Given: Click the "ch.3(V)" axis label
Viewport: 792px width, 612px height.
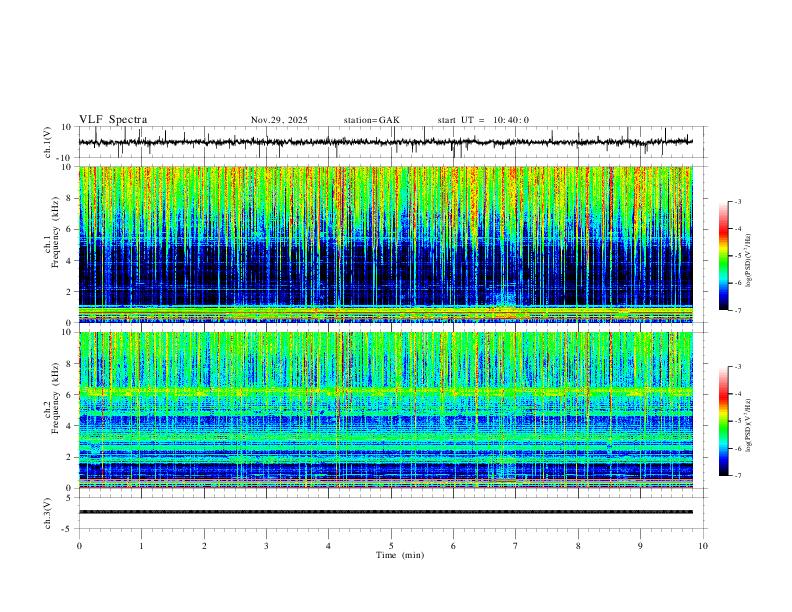Looking at the screenshot, I should tap(48, 514).
